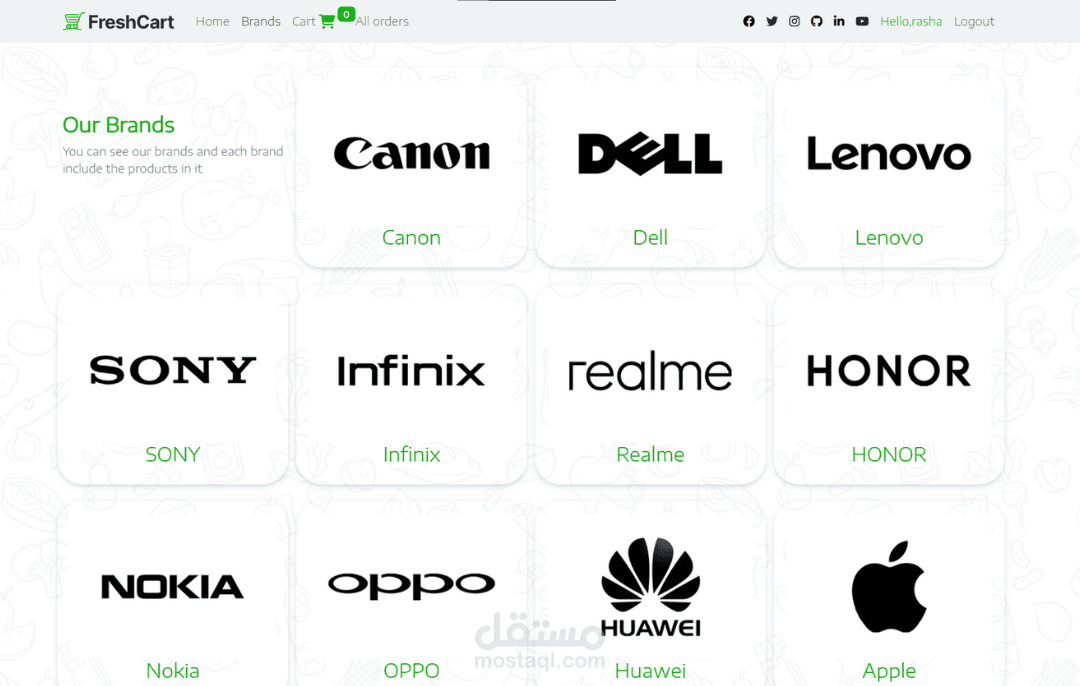Screen dimensions: 1080x686
Task: Click the Our Brands heading
Action: (x=118, y=125)
